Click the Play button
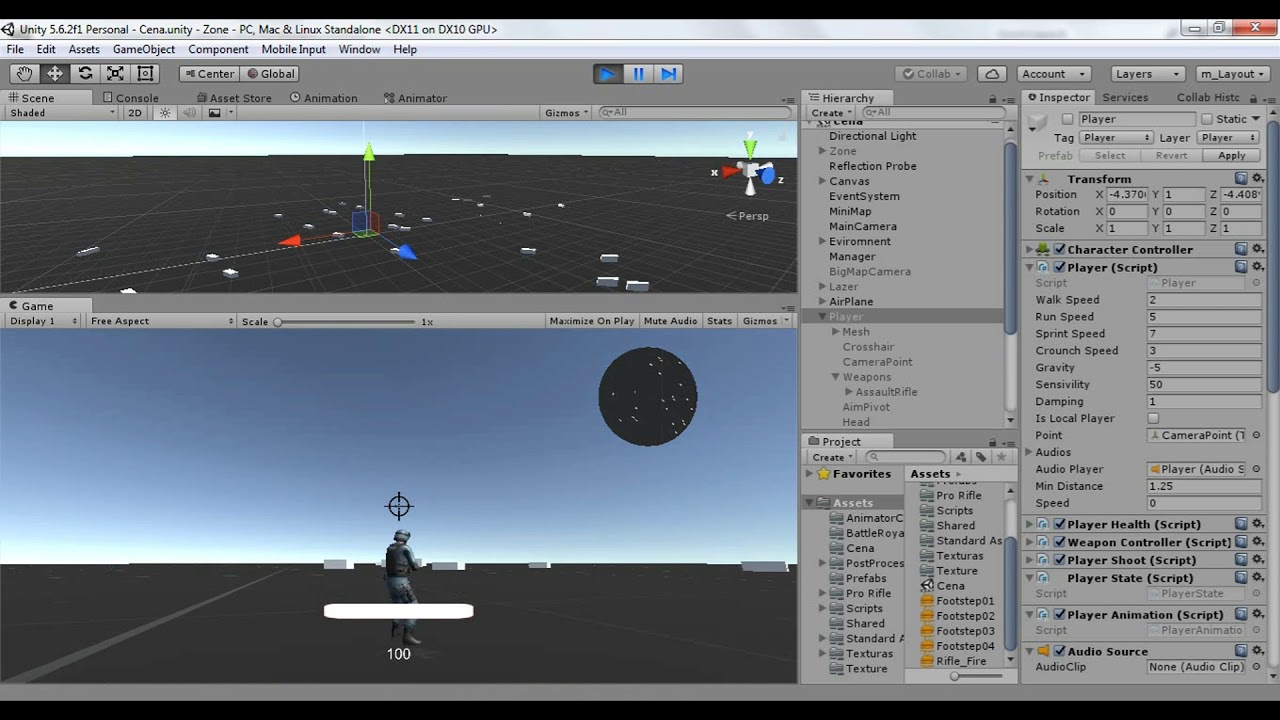Screen dimensions: 1280x720 (607, 73)
